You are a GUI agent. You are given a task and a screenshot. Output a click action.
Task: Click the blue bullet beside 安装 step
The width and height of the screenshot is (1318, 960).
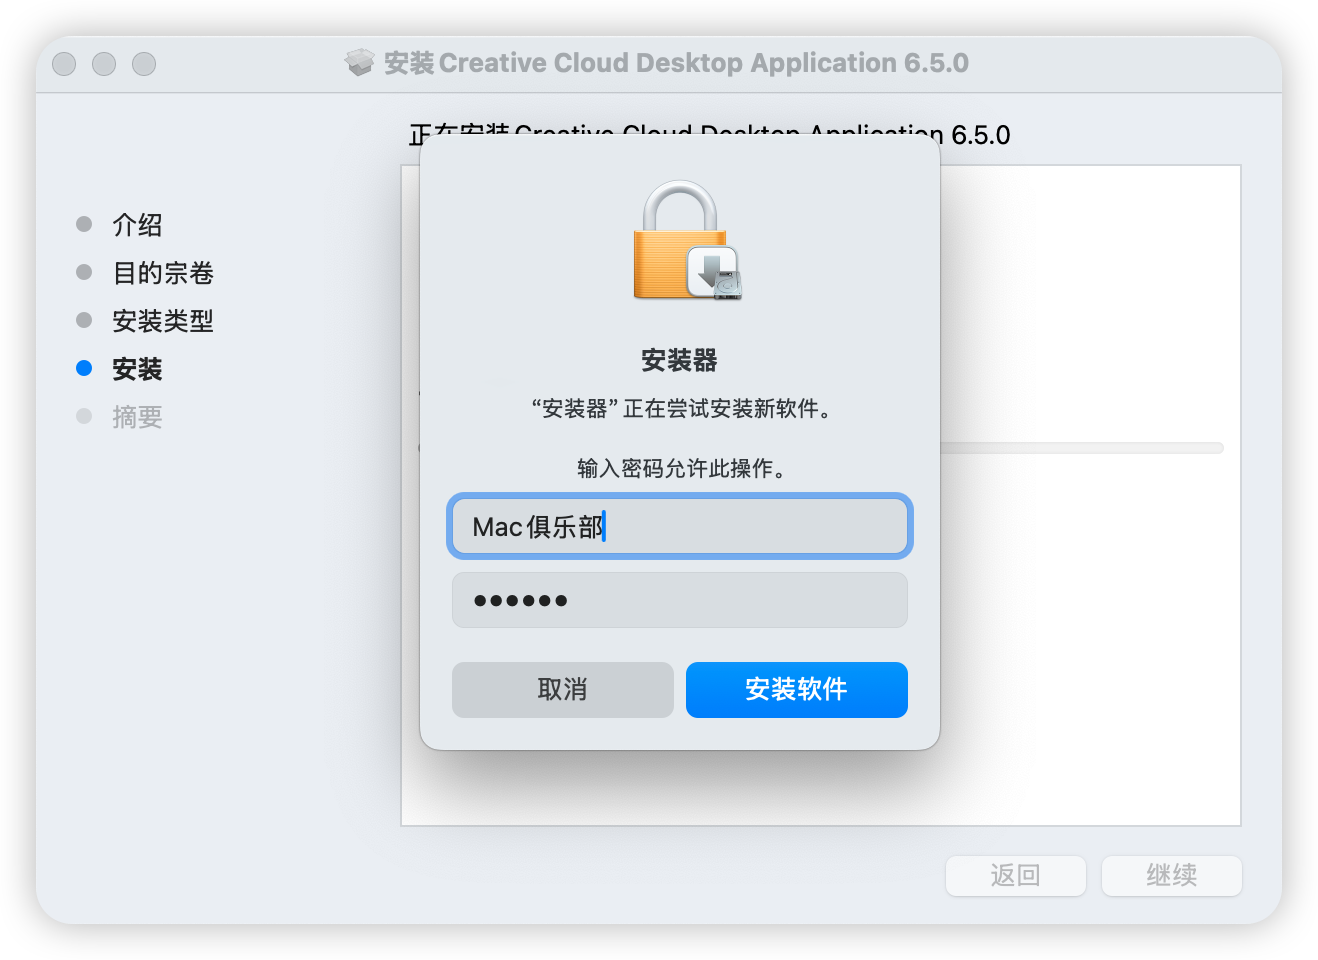84,368
